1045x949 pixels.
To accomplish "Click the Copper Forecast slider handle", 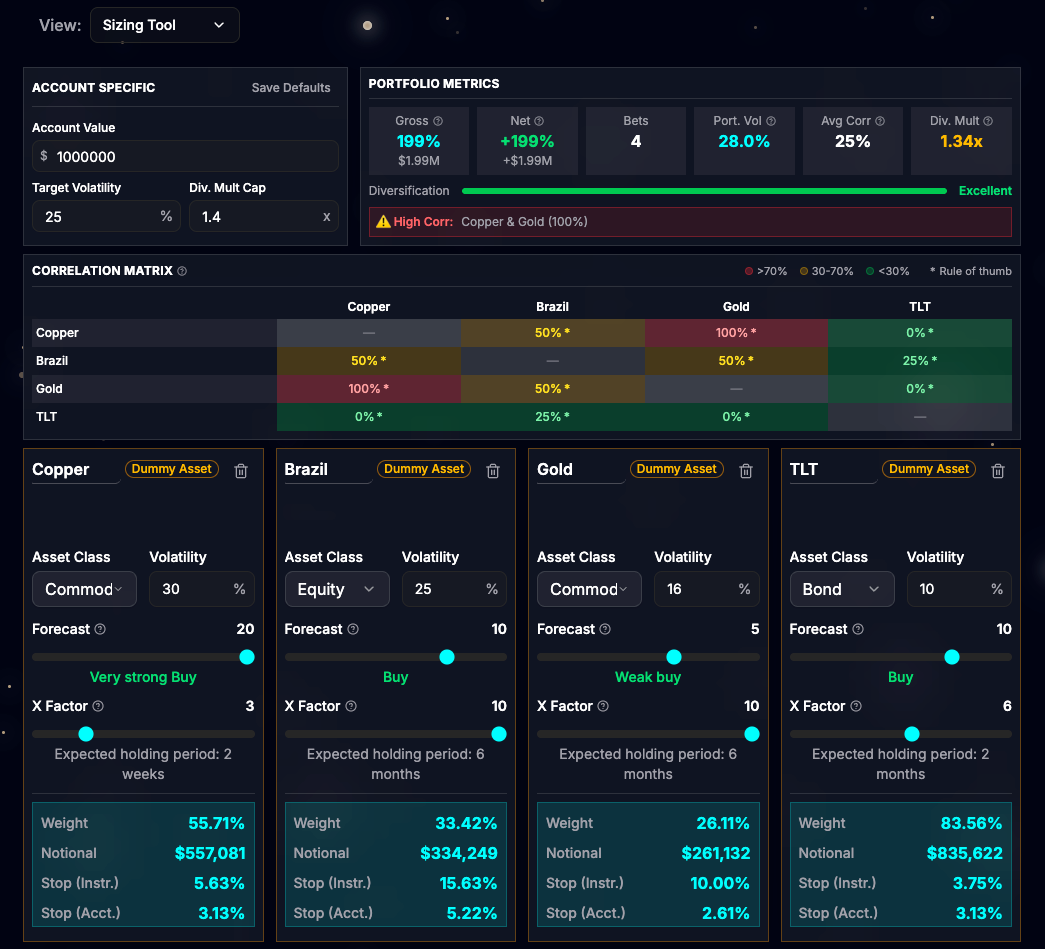I will pos(247,657).
